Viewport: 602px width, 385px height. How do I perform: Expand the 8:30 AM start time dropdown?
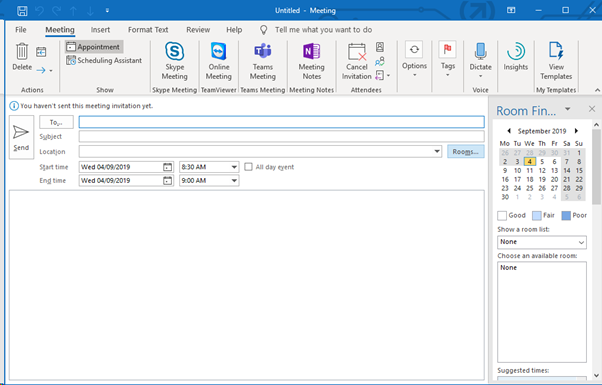[x=234, y=167]
